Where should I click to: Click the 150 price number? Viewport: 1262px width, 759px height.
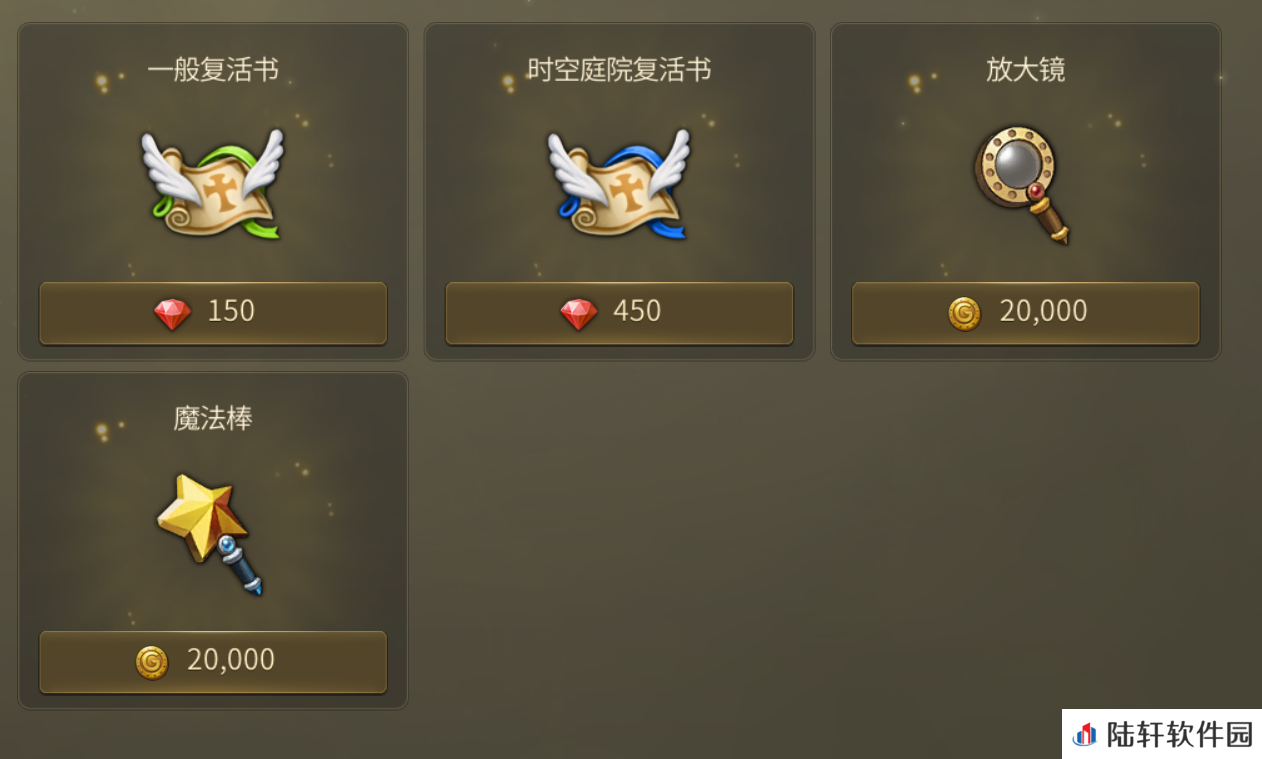tap(231, 312)
